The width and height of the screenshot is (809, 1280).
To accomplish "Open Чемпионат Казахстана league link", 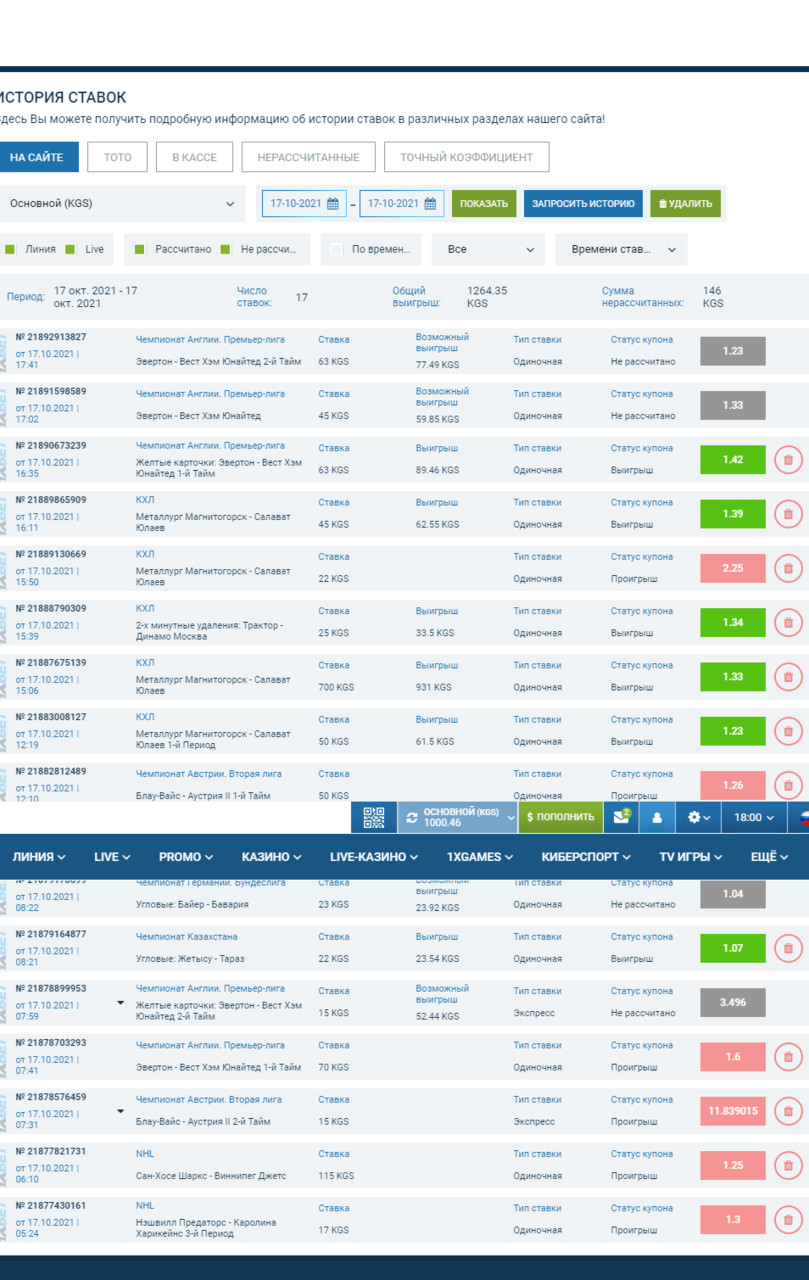I will pyautogui.click(x=187, y=937).
